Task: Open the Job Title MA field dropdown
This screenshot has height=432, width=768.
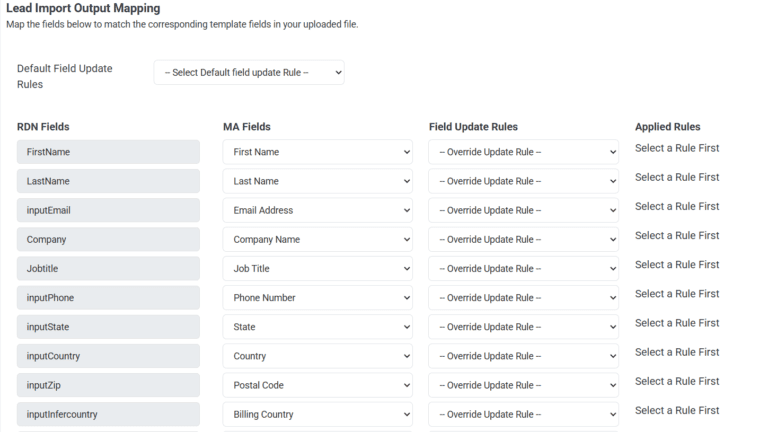Action: click(317, 269)
